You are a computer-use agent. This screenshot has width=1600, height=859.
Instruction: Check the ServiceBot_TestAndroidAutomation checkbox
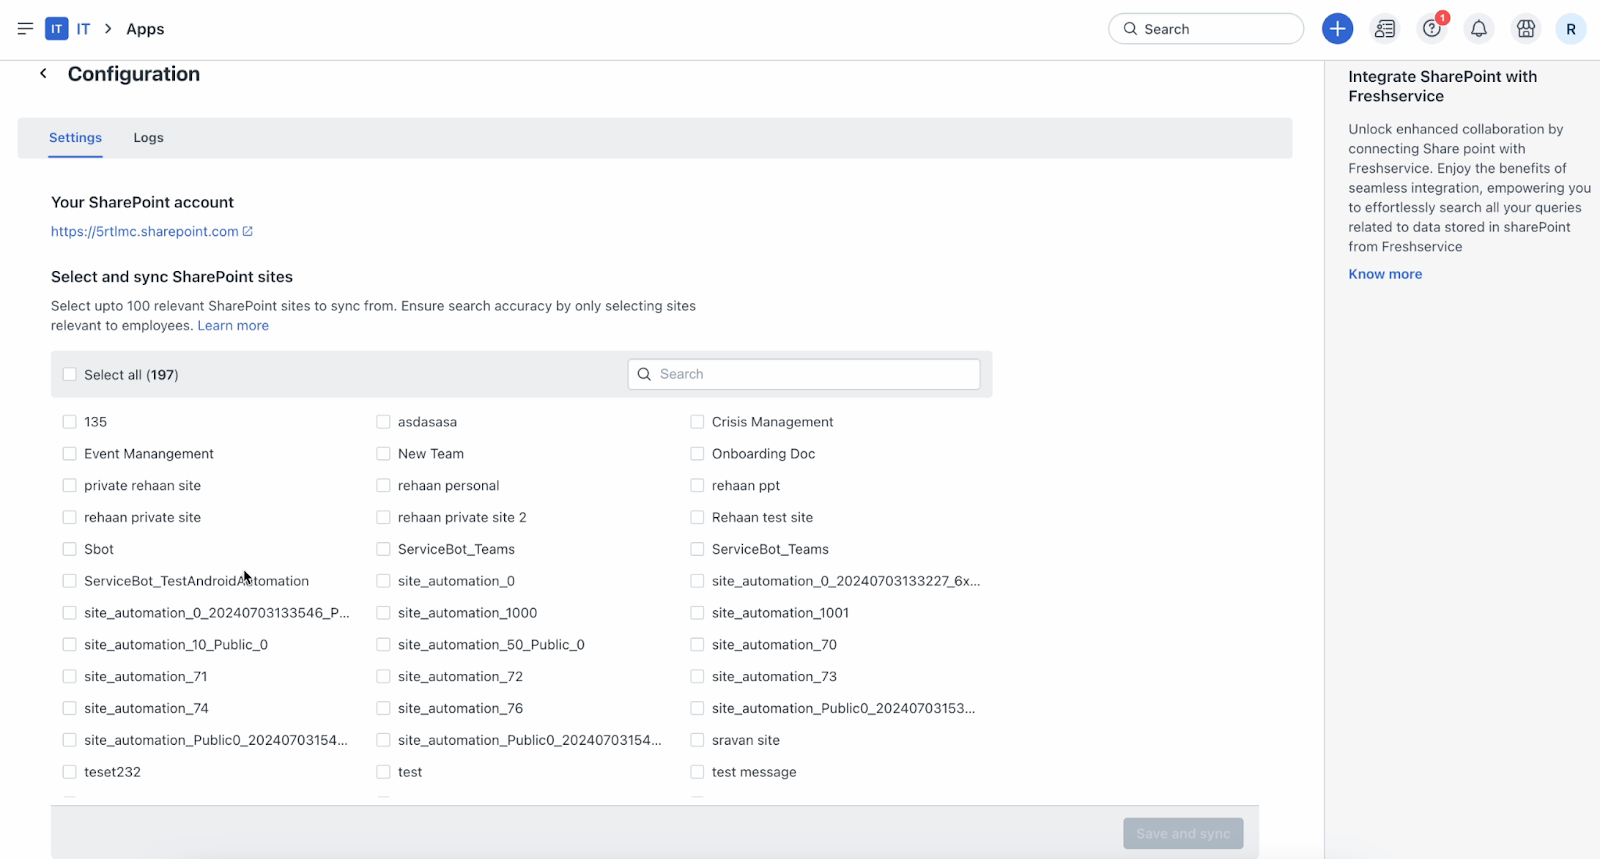point(69,581)
